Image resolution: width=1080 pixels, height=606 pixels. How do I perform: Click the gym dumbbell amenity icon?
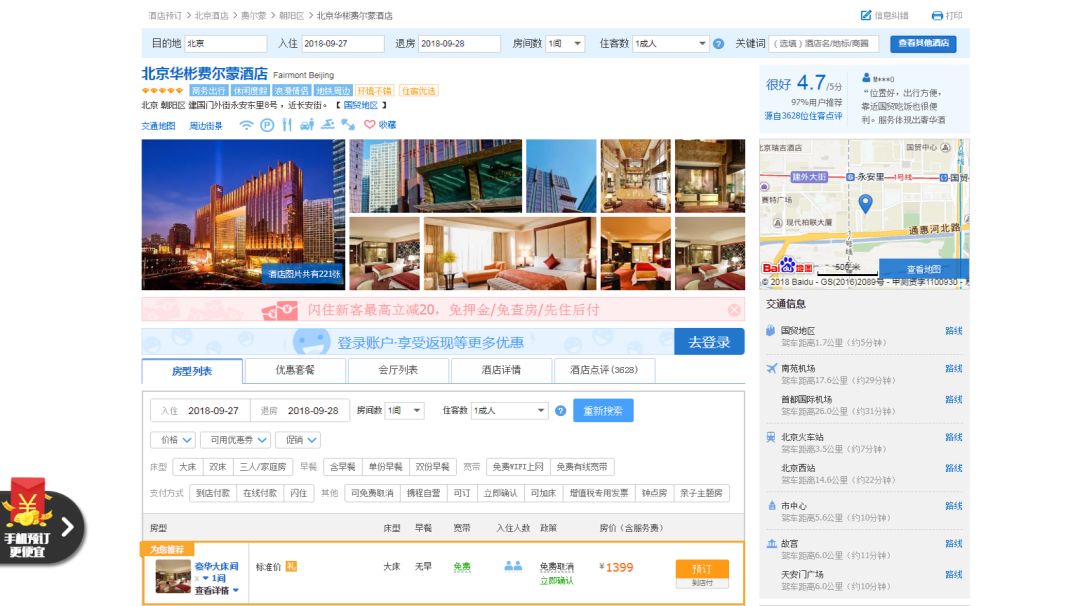(x=348, y=125)
